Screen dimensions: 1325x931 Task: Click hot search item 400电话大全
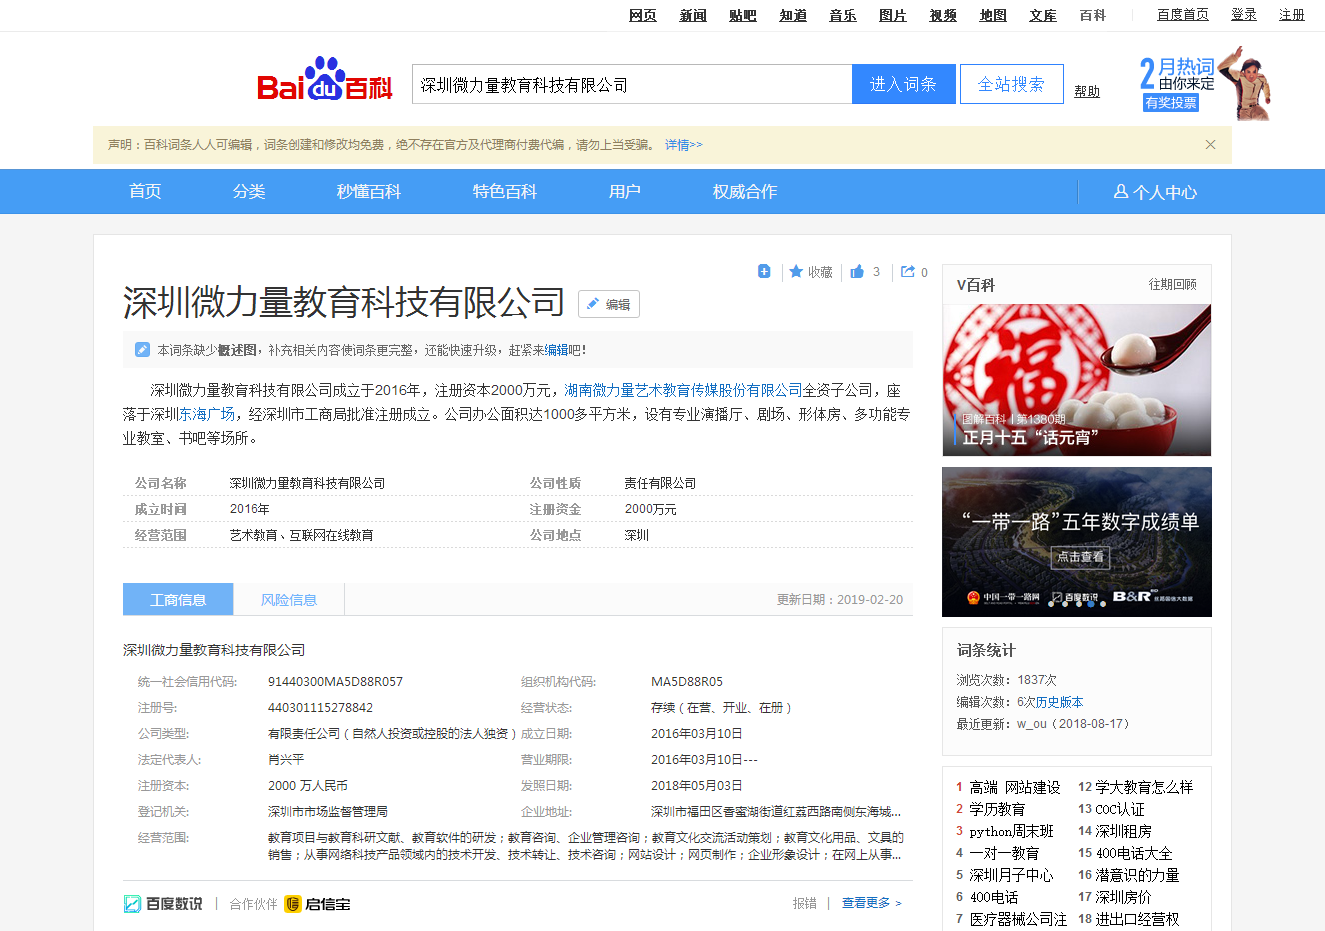pos(1134,853)
